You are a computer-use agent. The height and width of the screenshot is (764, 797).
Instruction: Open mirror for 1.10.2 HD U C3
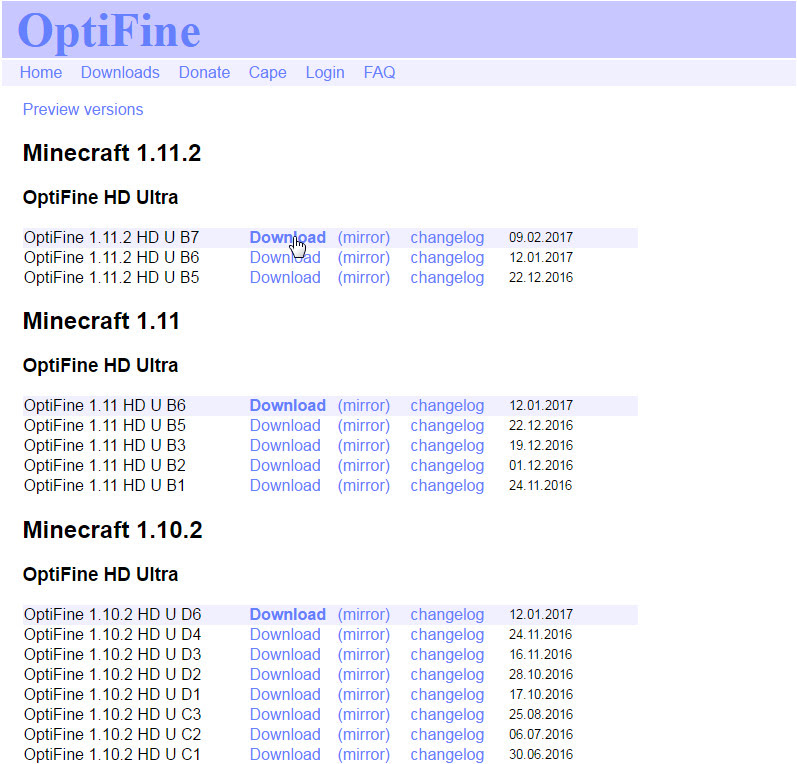(x=364, y=714)
